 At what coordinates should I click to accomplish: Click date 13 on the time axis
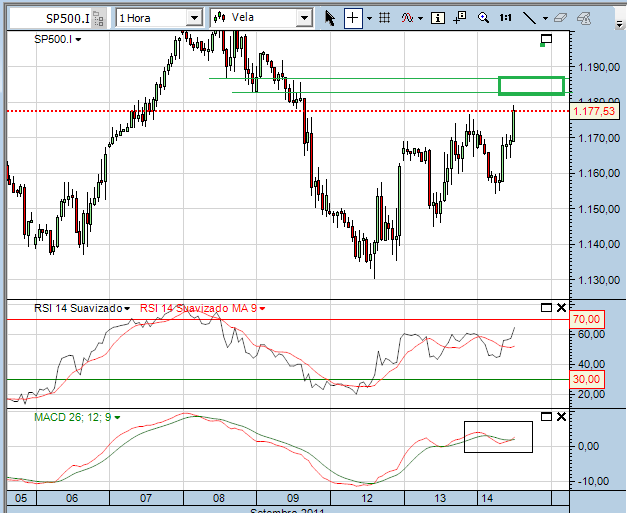tap(440, 498)
